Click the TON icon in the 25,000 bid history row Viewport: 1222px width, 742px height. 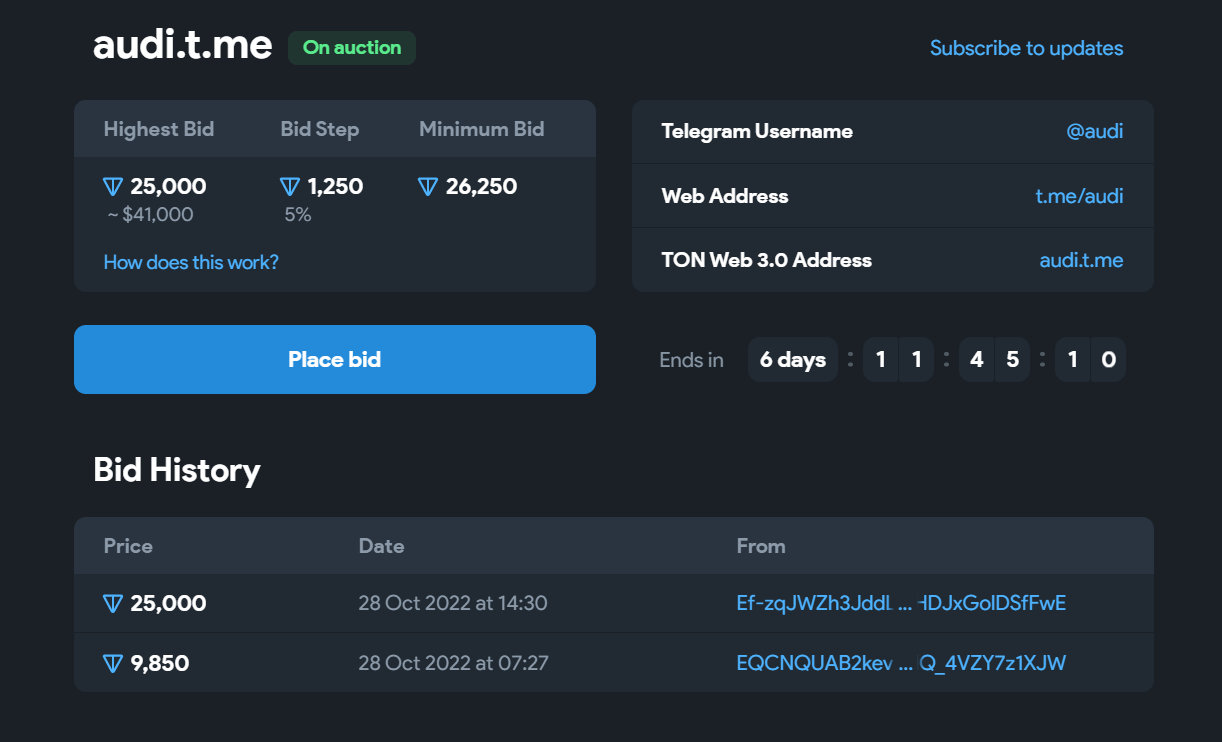[114, 604]
